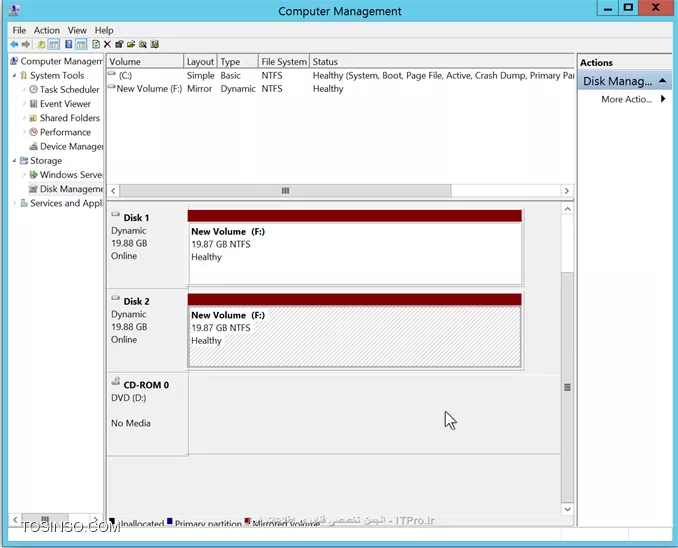
Task: Click the Device Manager icon in tree
Action: 33,146
